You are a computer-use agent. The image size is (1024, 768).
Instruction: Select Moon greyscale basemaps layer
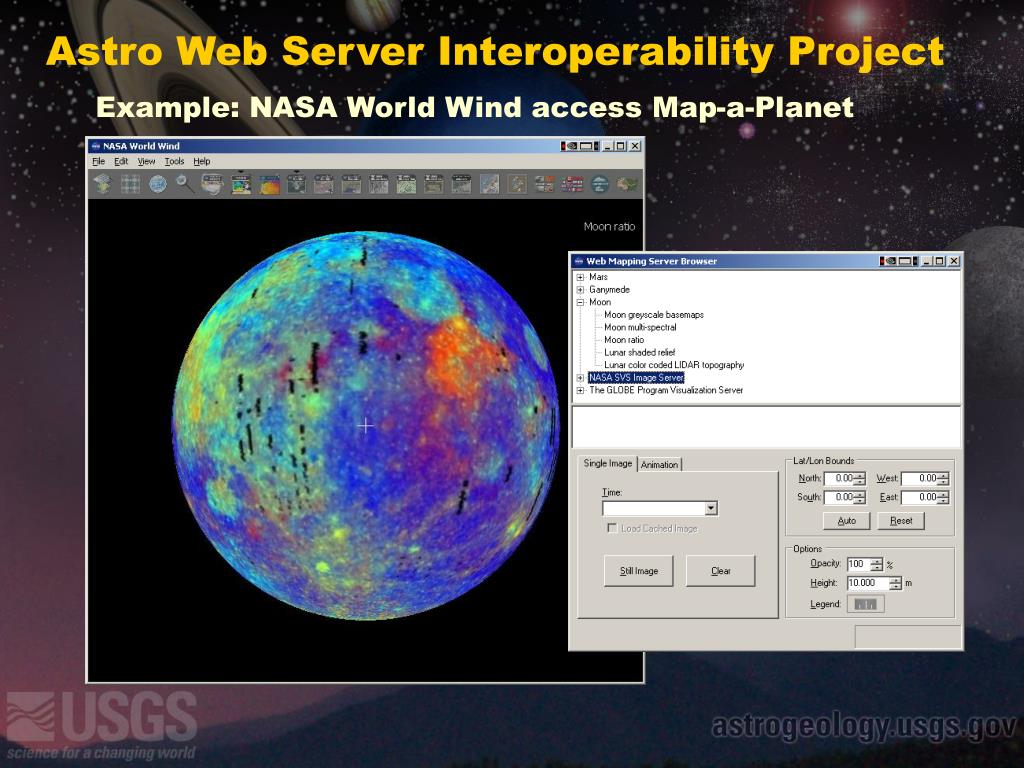654,315
